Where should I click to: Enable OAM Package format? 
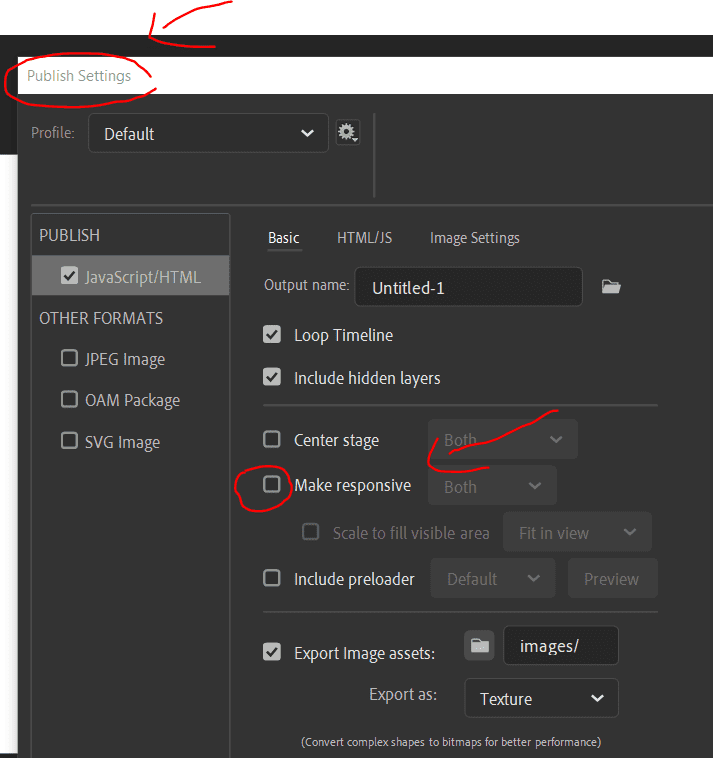pos(69,399)
